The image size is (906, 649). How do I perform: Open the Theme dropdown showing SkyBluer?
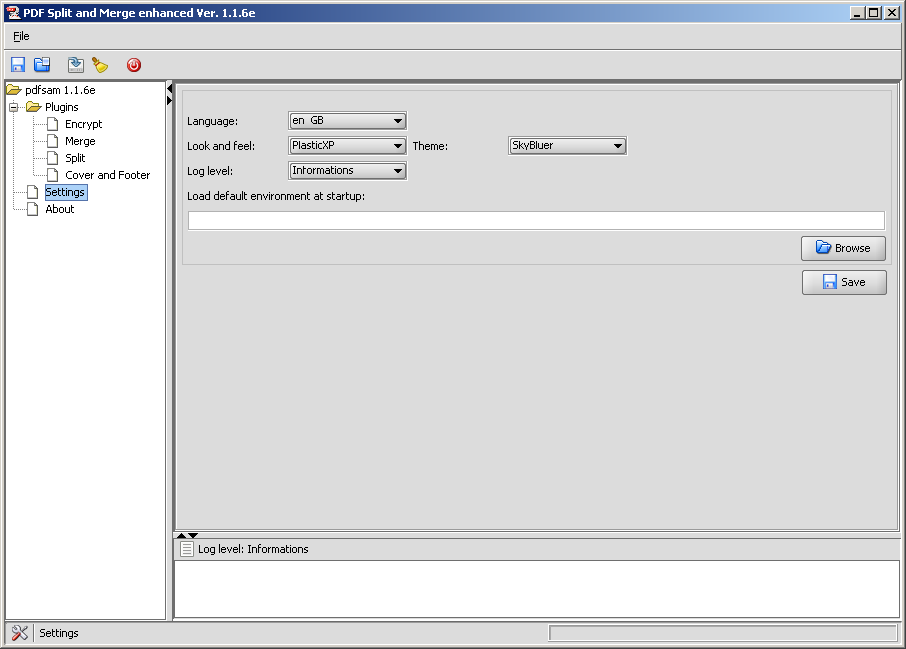click(x=567, y=146)
